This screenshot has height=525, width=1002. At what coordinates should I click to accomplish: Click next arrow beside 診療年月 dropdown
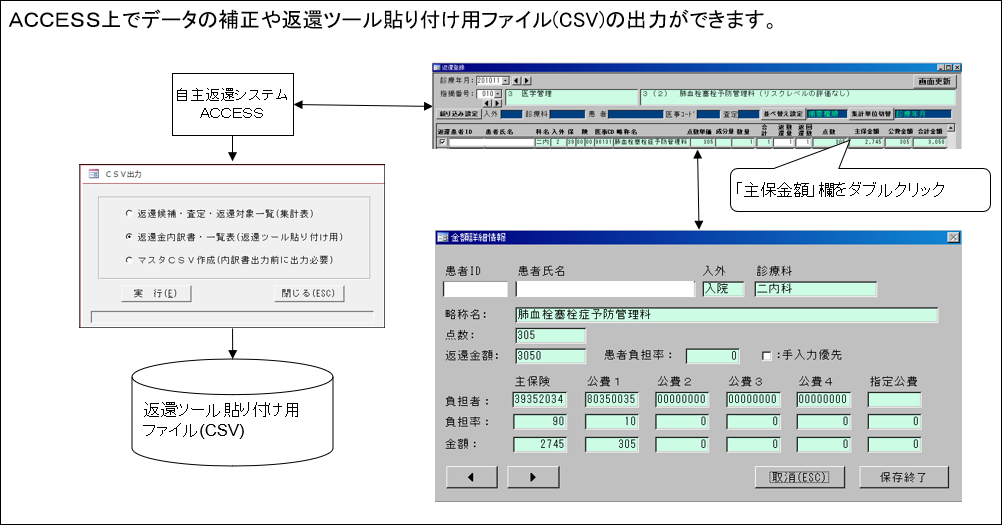(527, 80)
